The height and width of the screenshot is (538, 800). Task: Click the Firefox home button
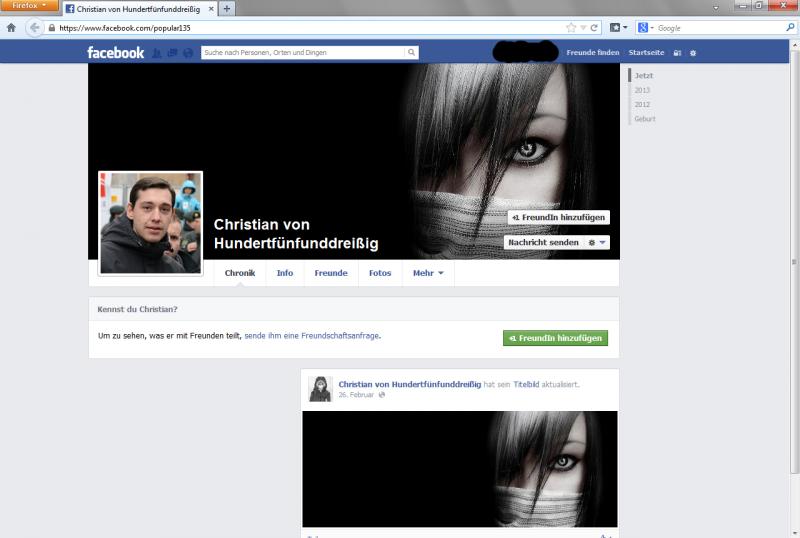tap(11, 28)
